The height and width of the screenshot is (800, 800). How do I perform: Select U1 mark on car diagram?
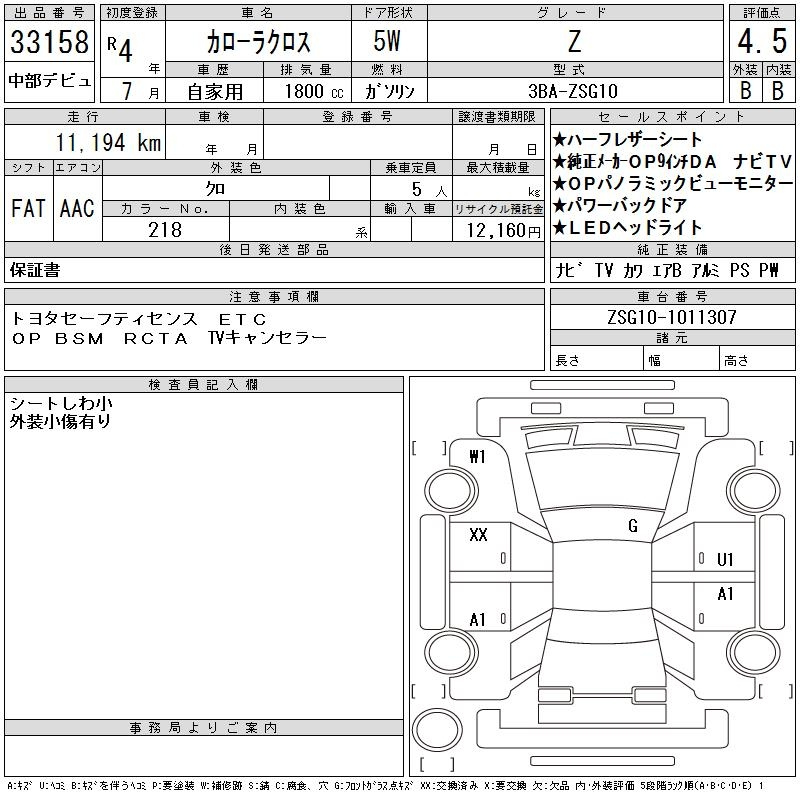tap(725, 560)
